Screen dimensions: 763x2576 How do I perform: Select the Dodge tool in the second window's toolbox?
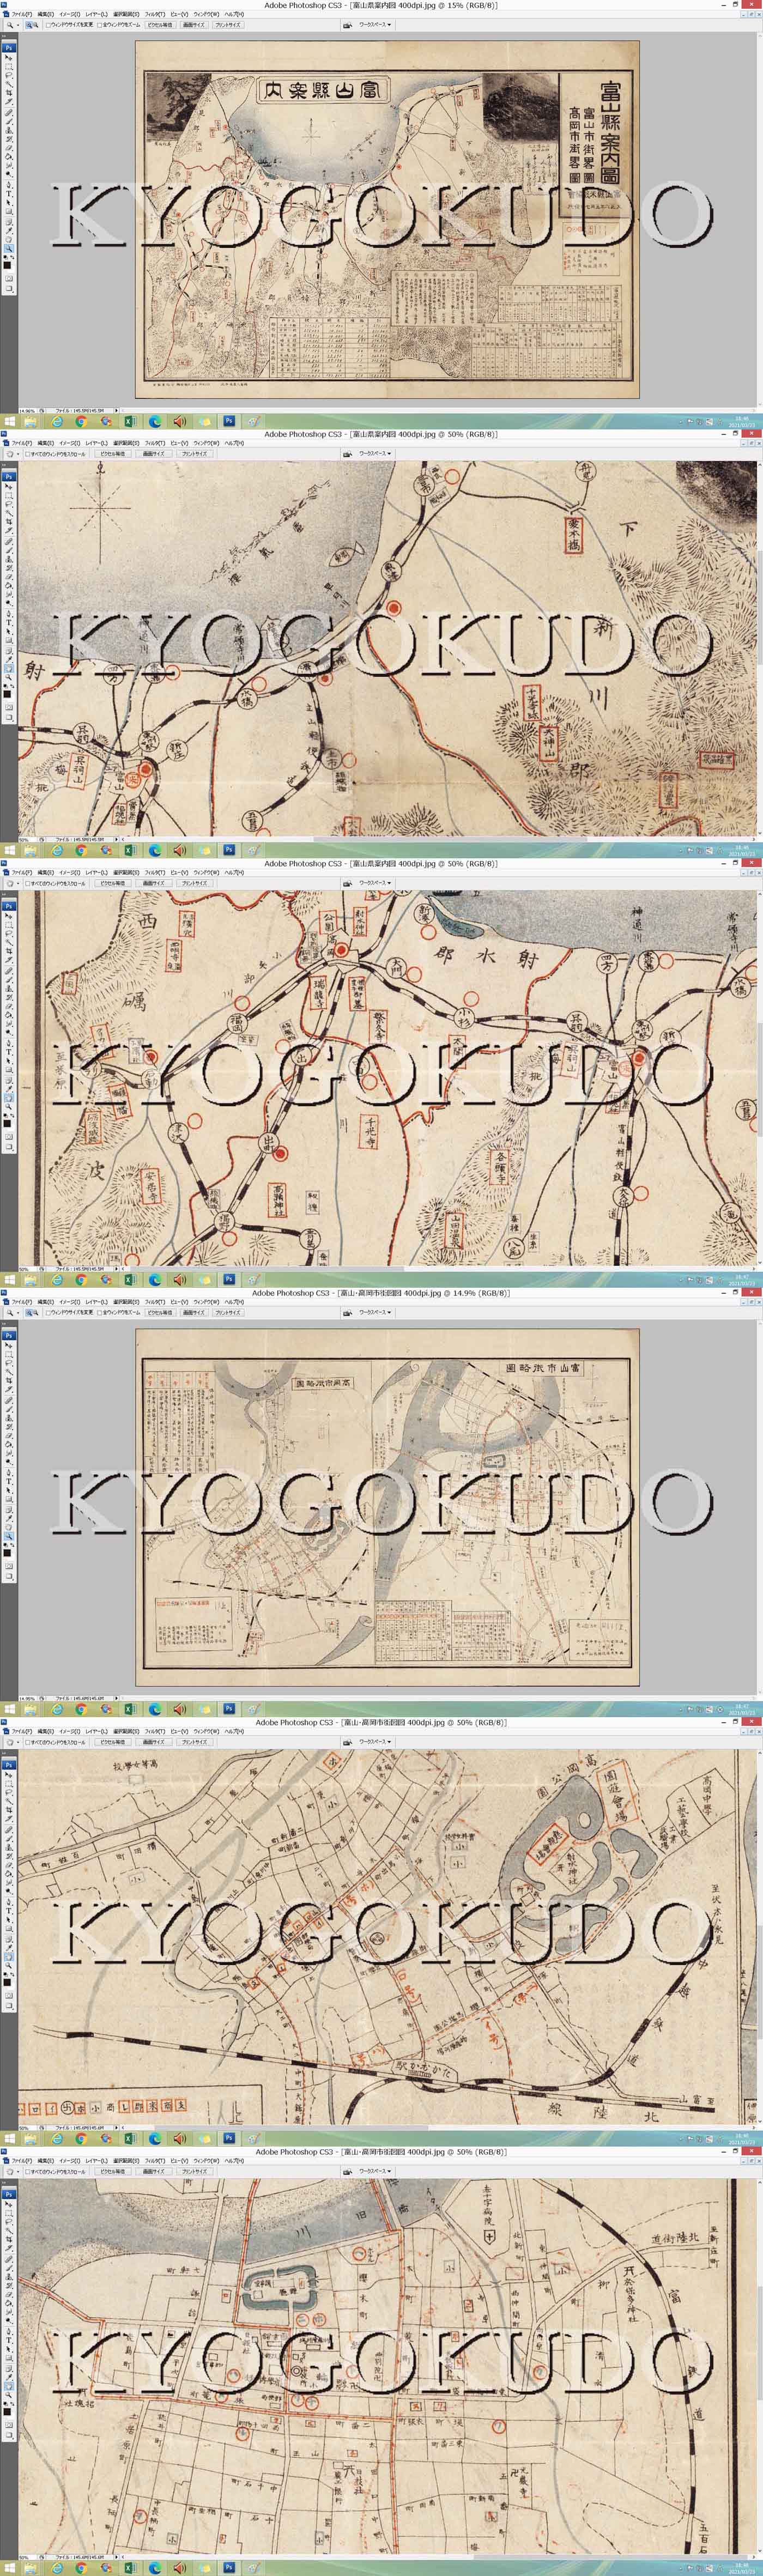(x=9, y=604)
